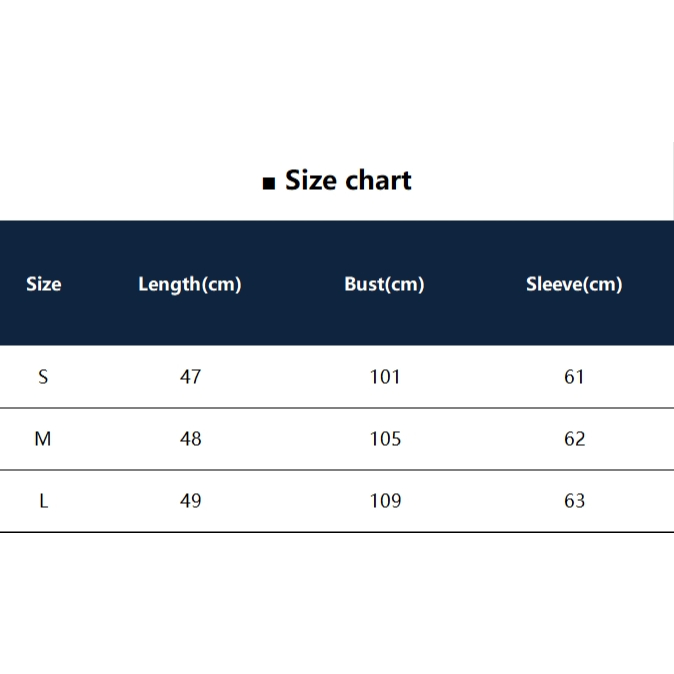Select the length value 48

[190, 439]
